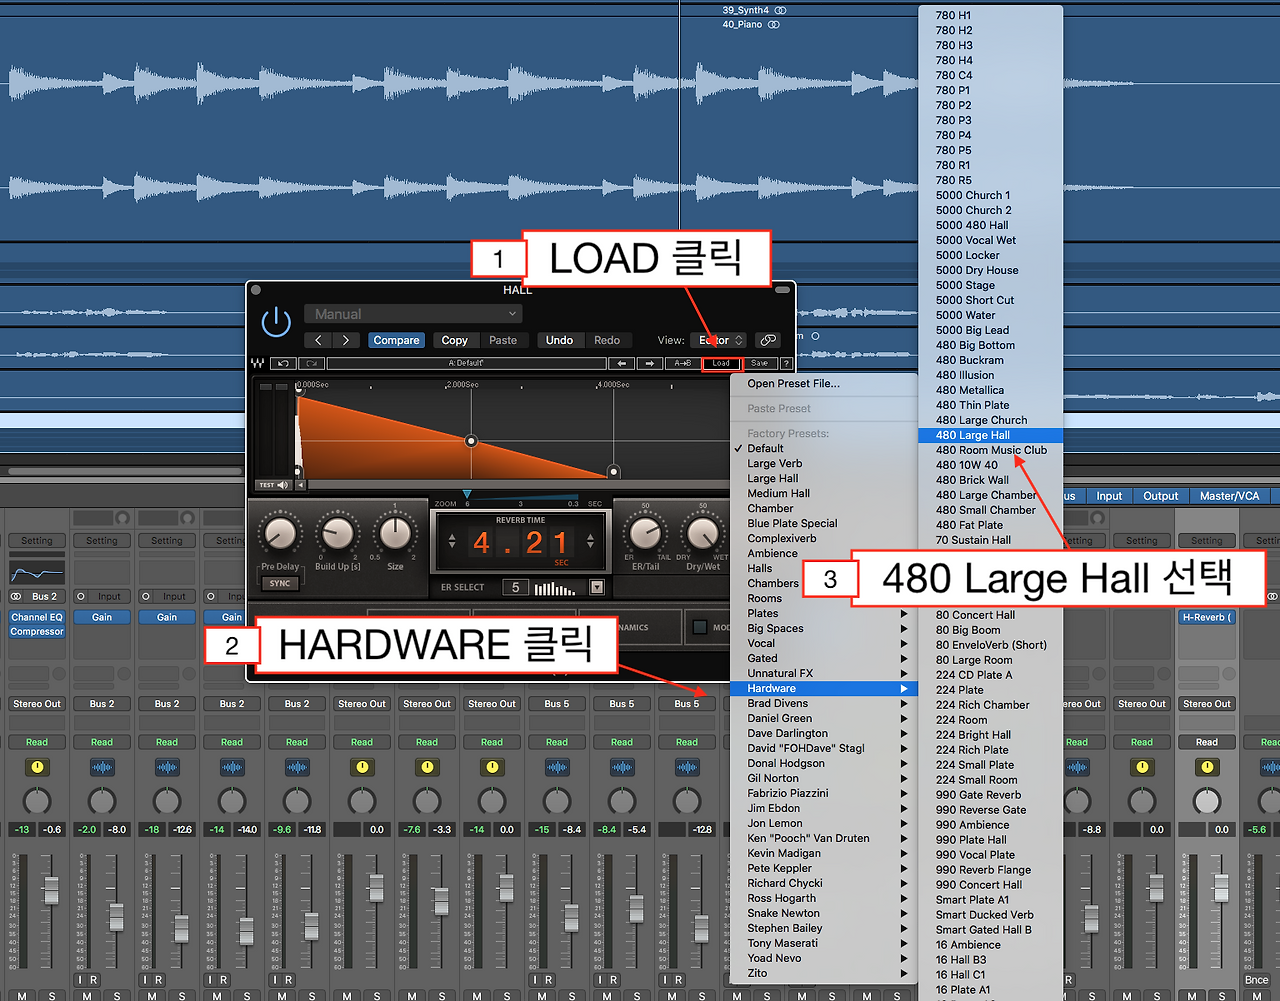Toggle the Compare button

[x=396, y=340]
